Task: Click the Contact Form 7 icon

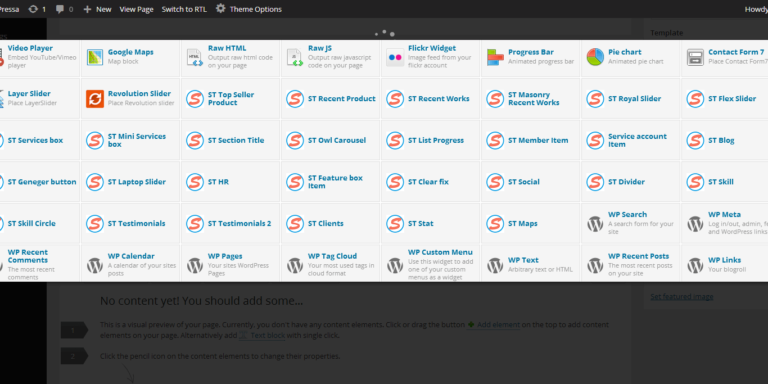Action: 695,57
